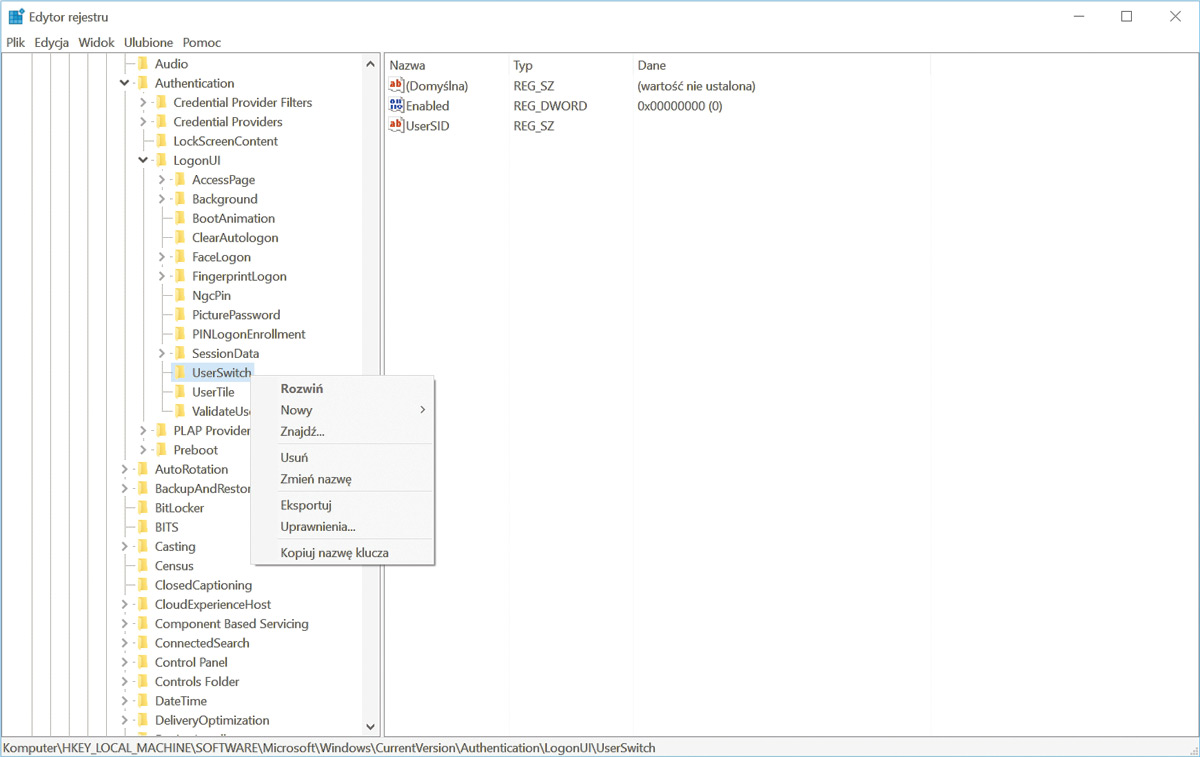Expand the Credential Providers node
1200x757 pixels.
[143, 122]
